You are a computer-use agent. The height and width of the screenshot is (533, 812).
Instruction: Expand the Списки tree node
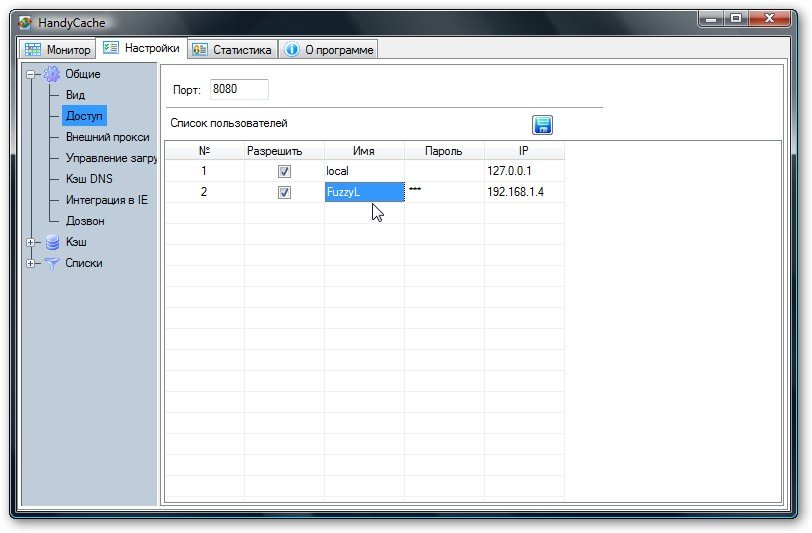[x=31, y=263]
